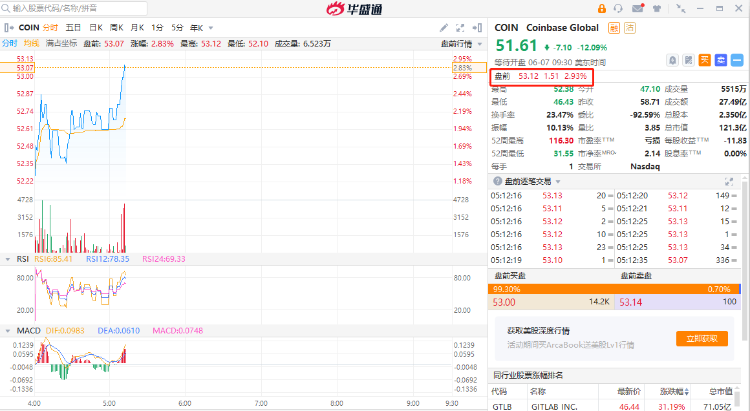Image resolution: width=750 pixels, height=411 pixels.
Task: Toggle the 分时 intraday line display
Action: click(9, 44)
